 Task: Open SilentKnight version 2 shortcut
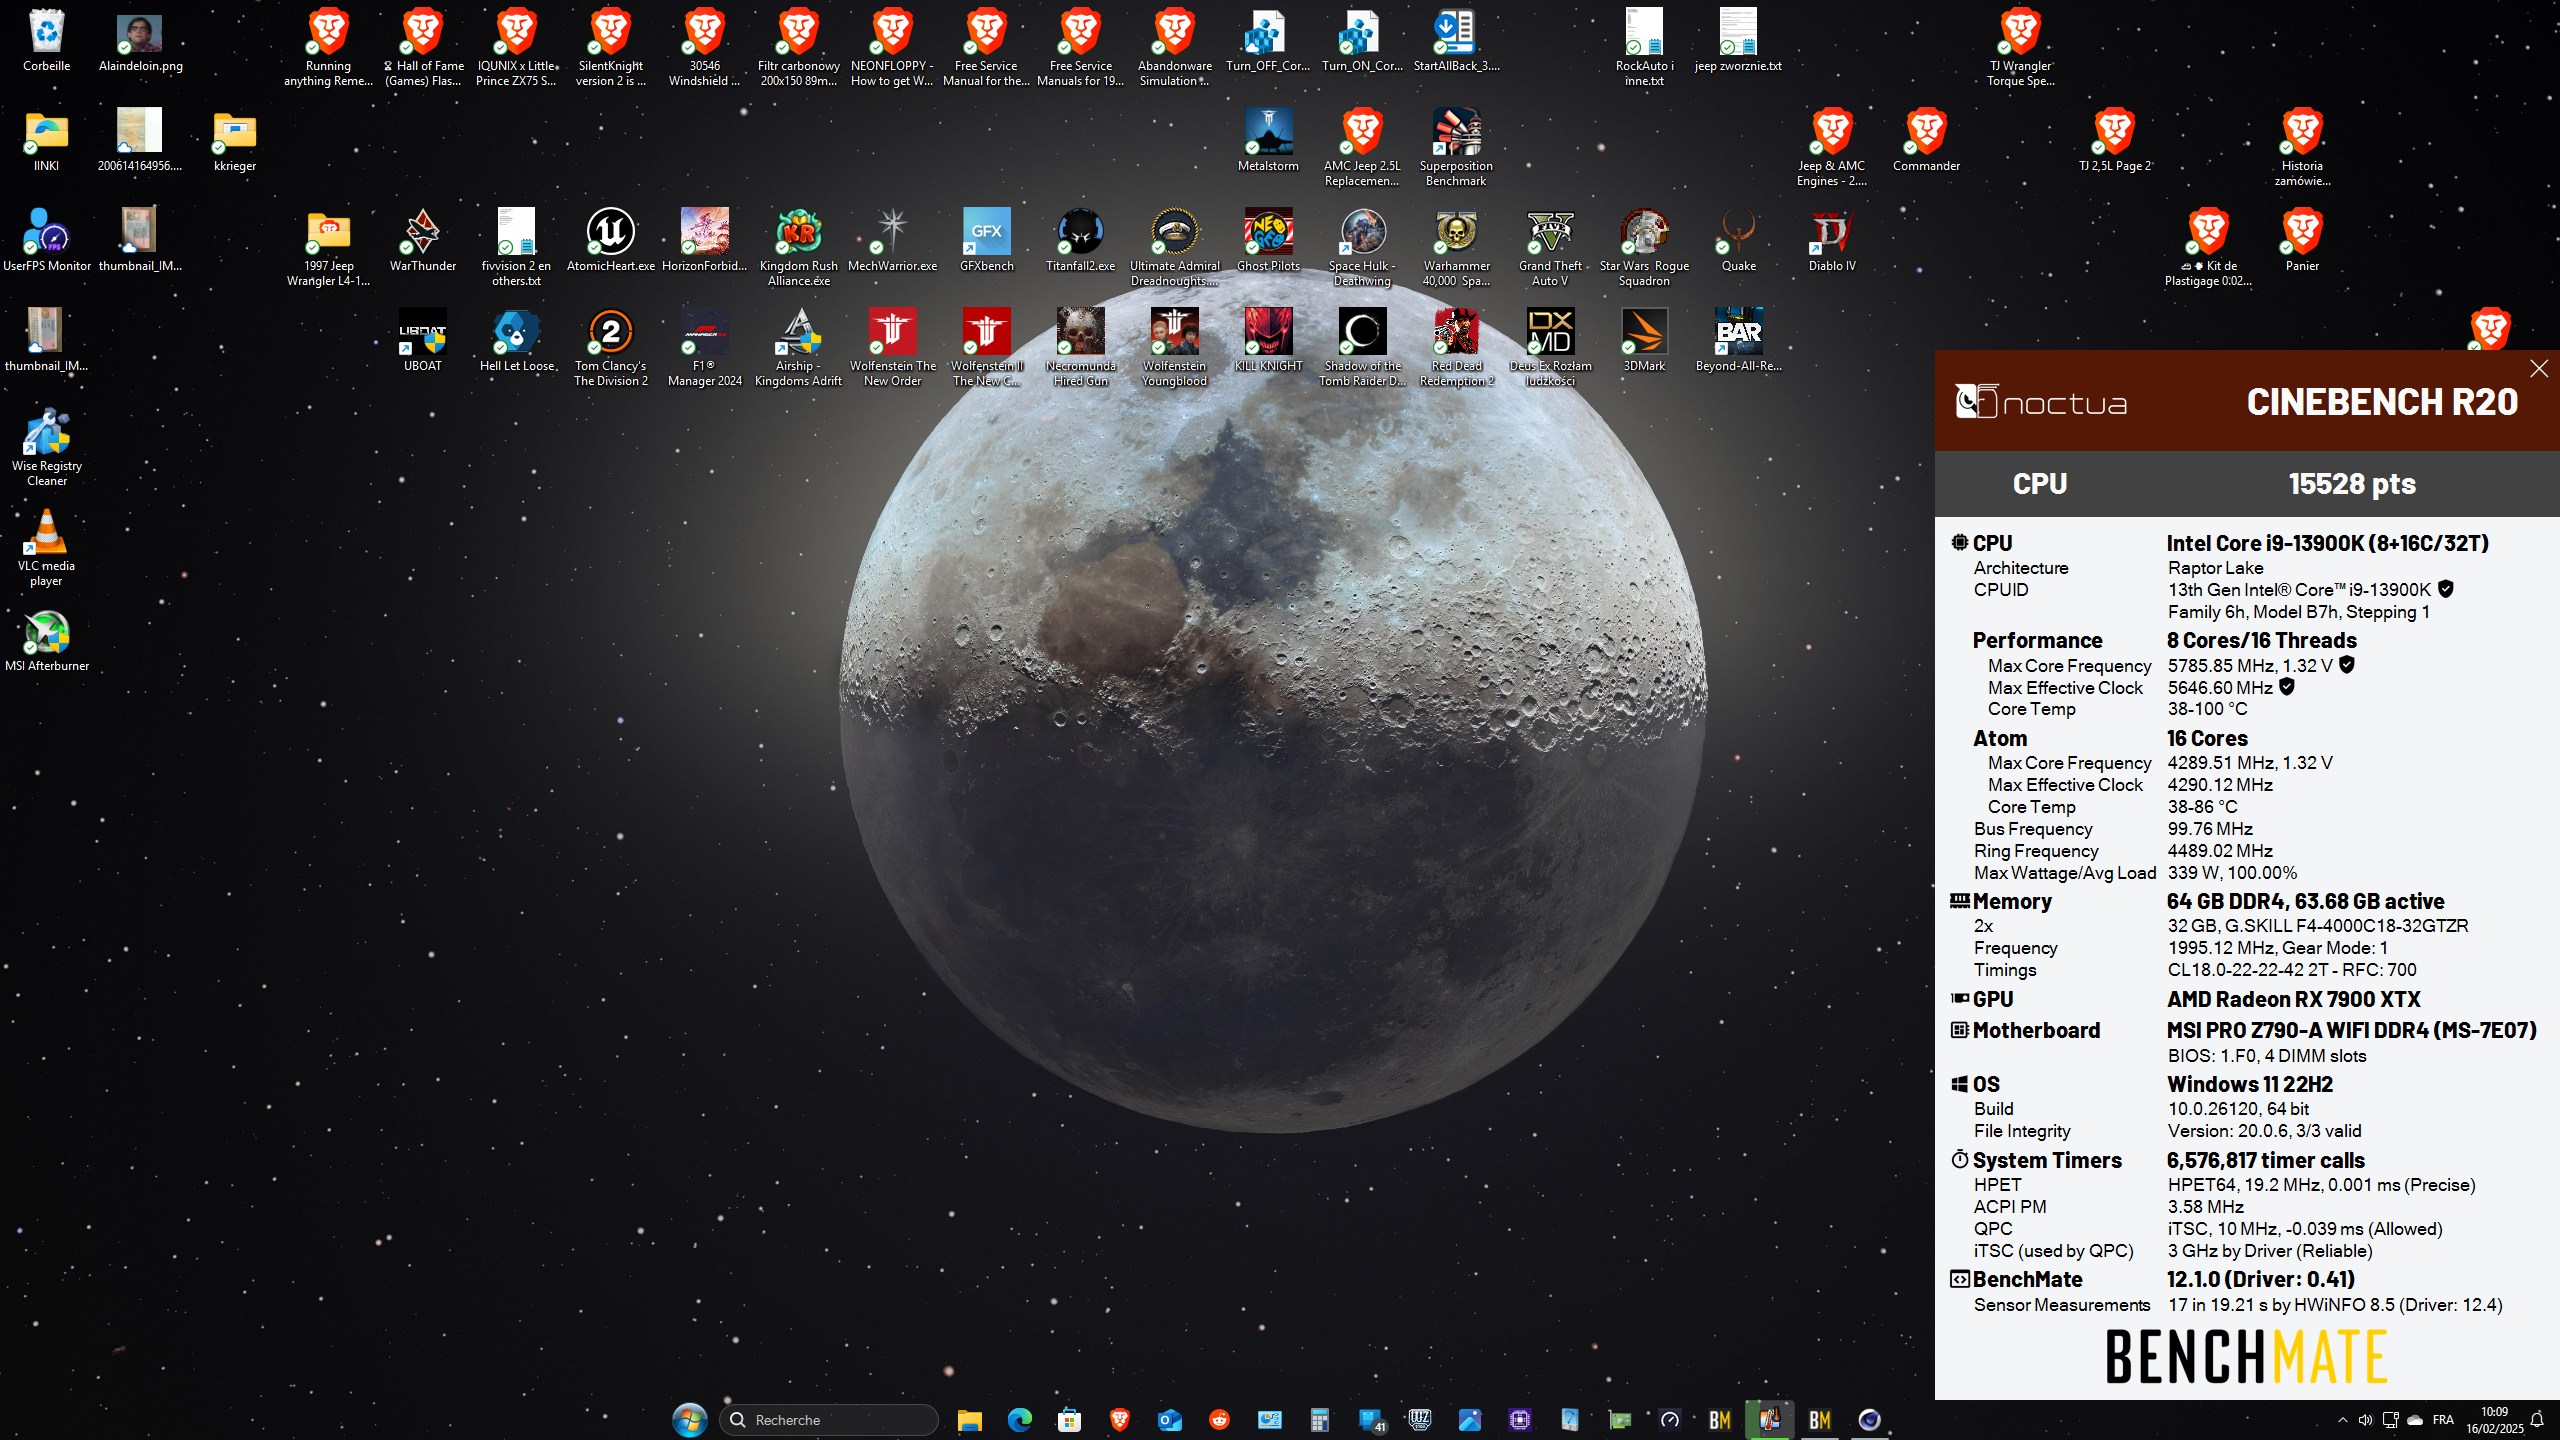[x=611, y=48]
